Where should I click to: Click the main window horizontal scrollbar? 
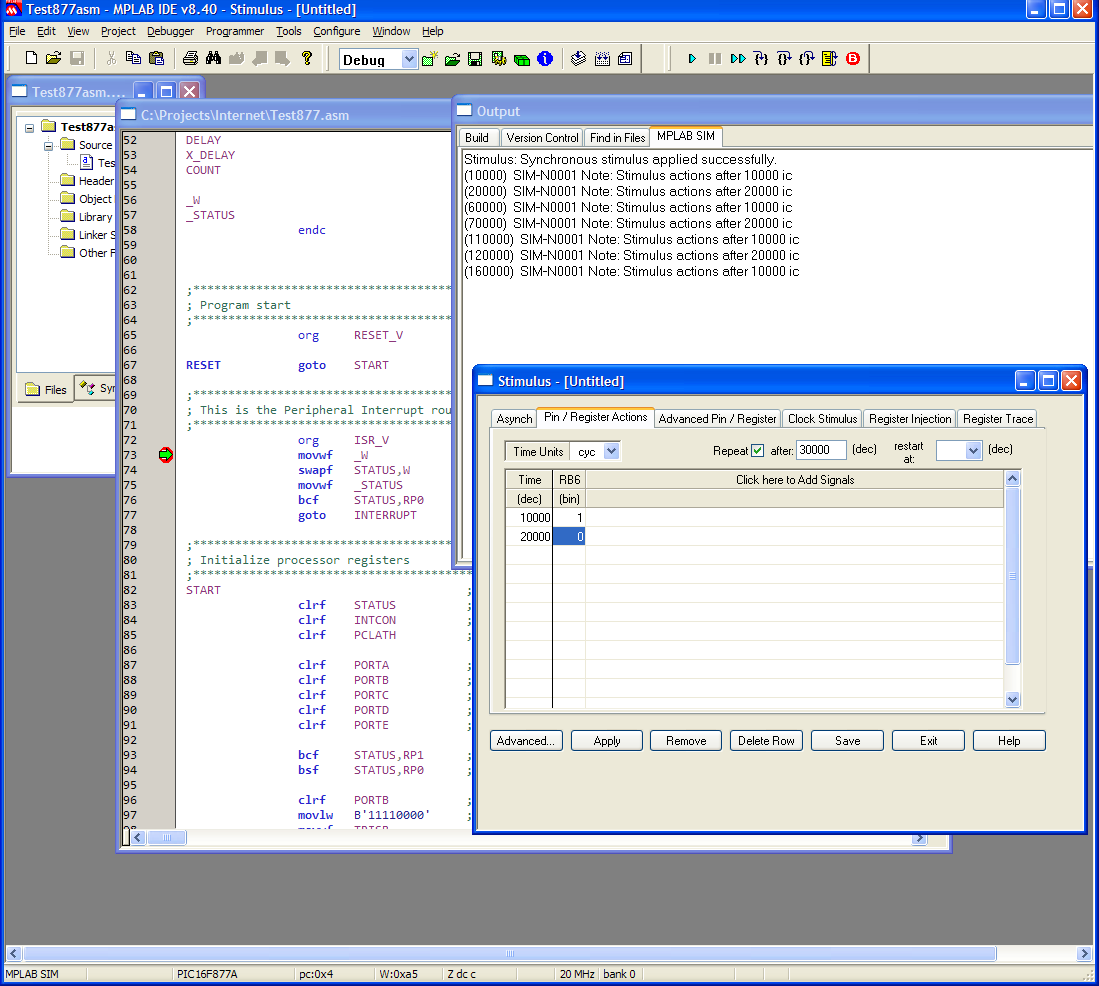click(510, 954)
